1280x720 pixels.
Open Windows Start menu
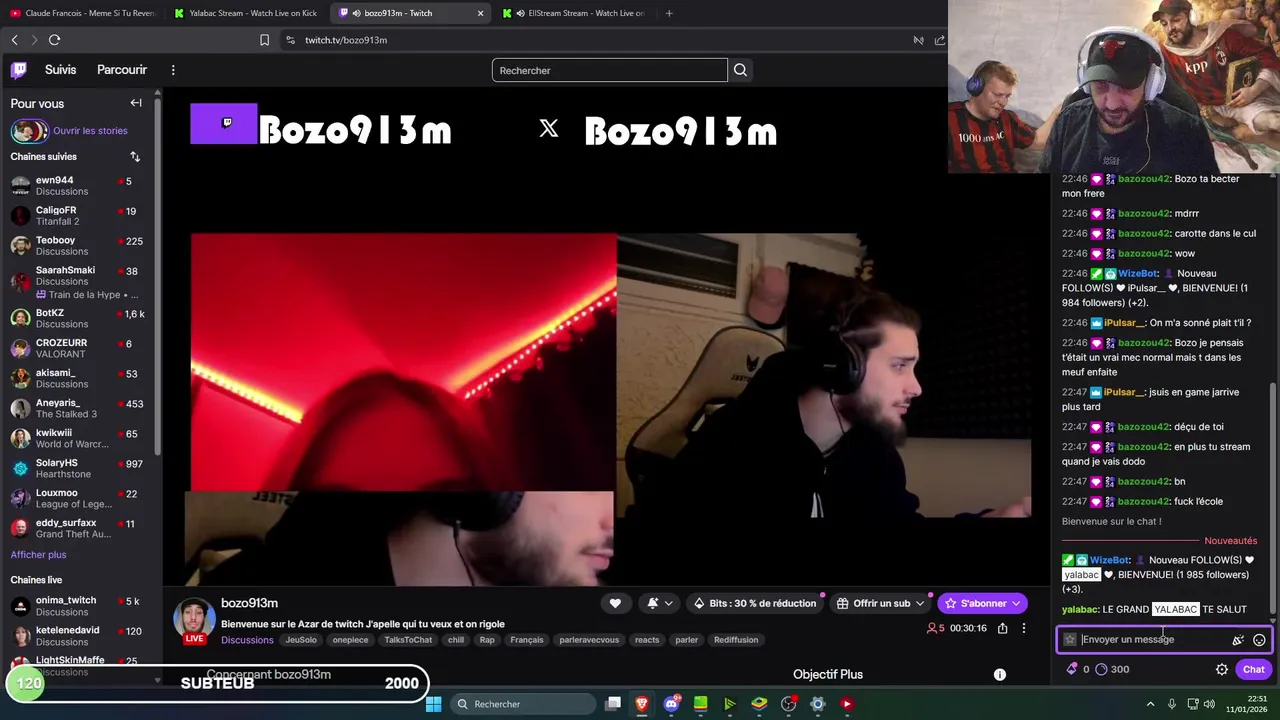(x=433, y=704)
